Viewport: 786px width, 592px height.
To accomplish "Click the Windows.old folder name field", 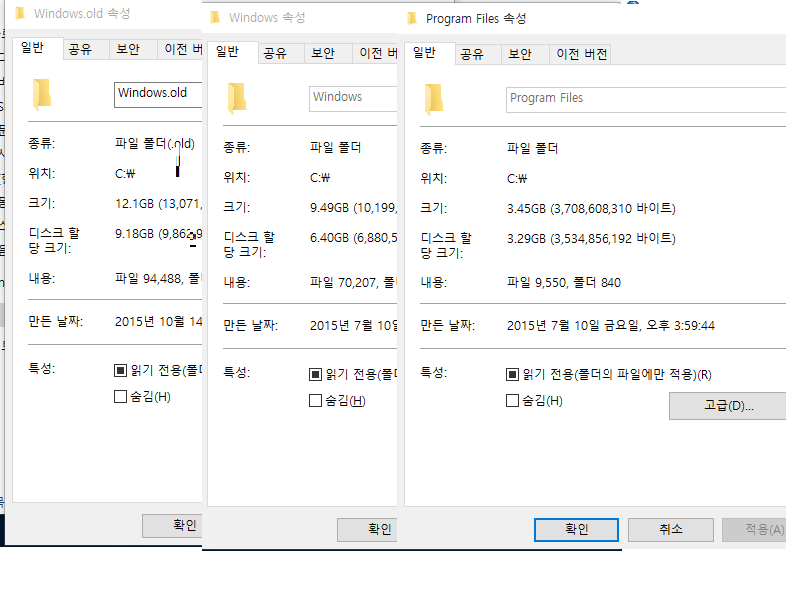I will pyautogui.click(x=158, y=94).
